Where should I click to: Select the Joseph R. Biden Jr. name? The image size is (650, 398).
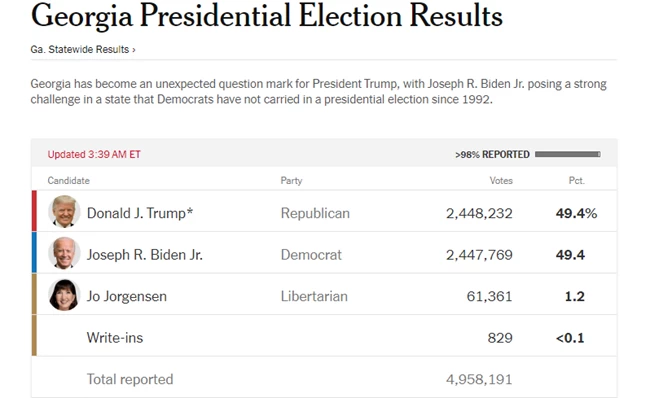click(x=145, y=255)
